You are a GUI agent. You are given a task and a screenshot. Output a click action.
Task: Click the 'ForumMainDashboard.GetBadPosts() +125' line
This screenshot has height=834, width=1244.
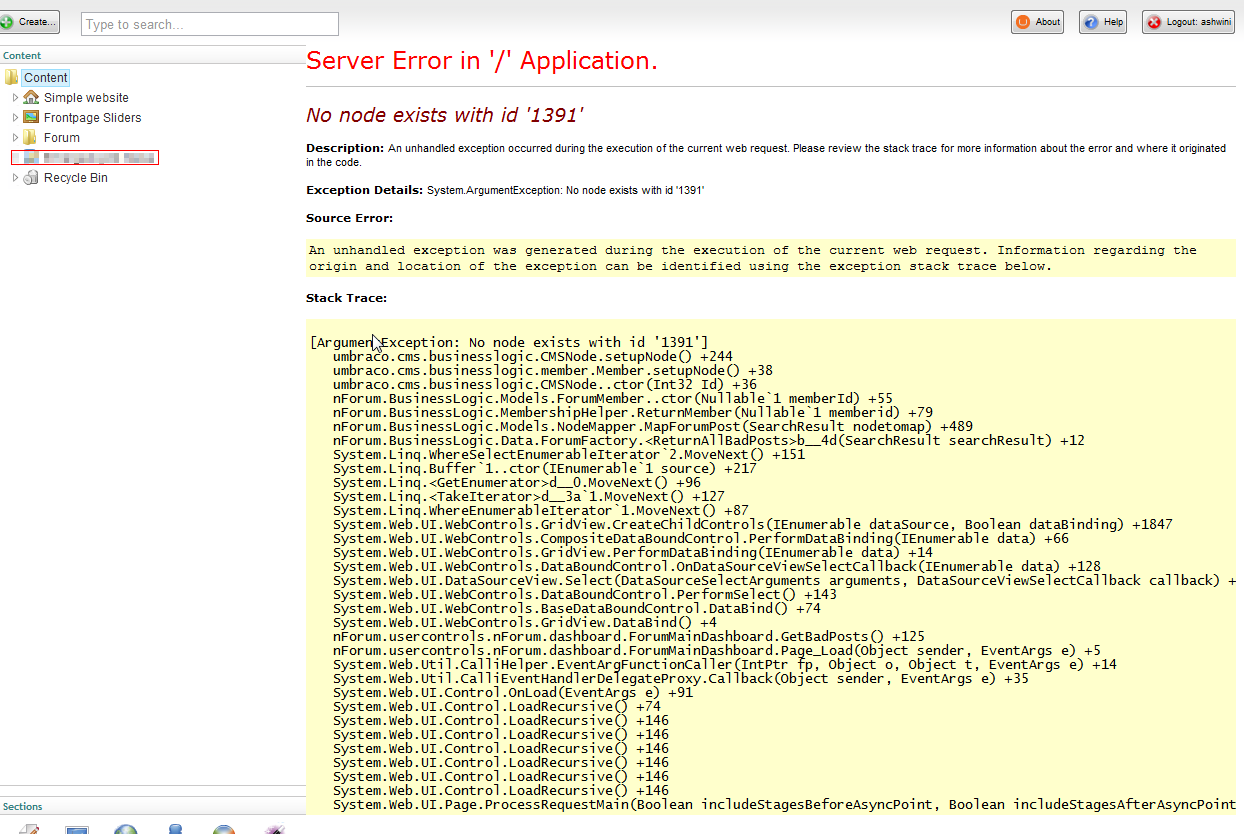(629, 636)
